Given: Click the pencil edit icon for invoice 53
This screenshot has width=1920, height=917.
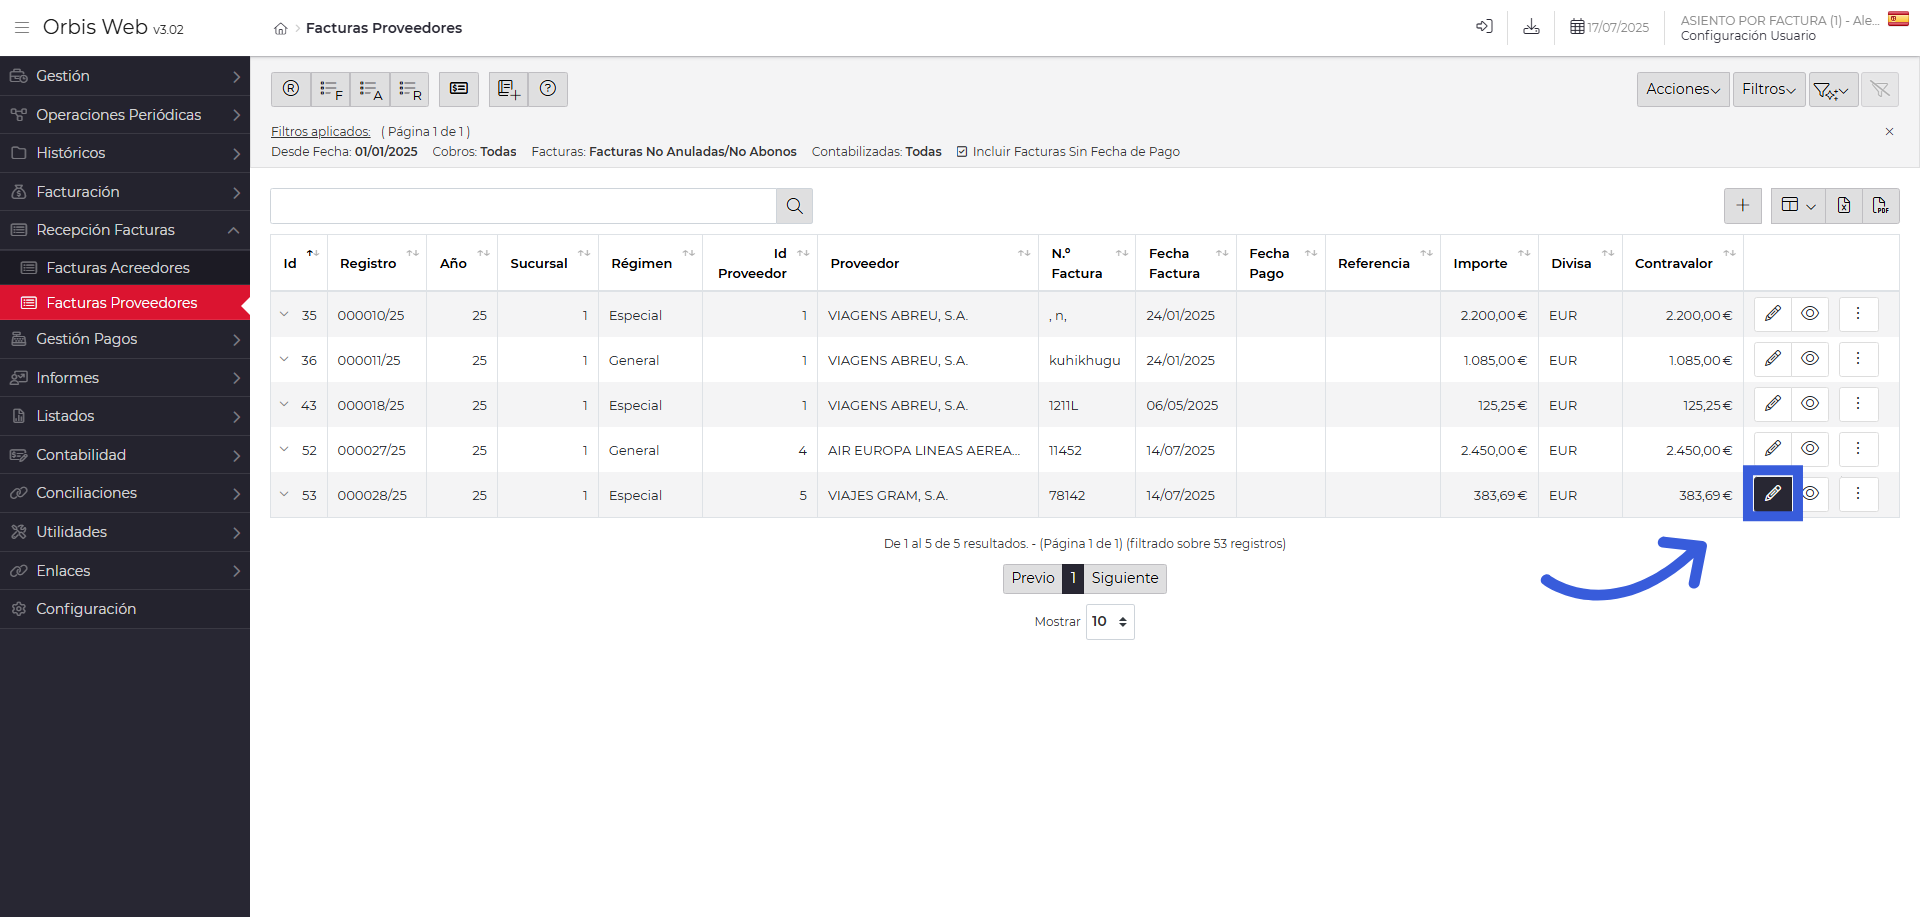Looking at the screenshot, I should click(1772, 494).
